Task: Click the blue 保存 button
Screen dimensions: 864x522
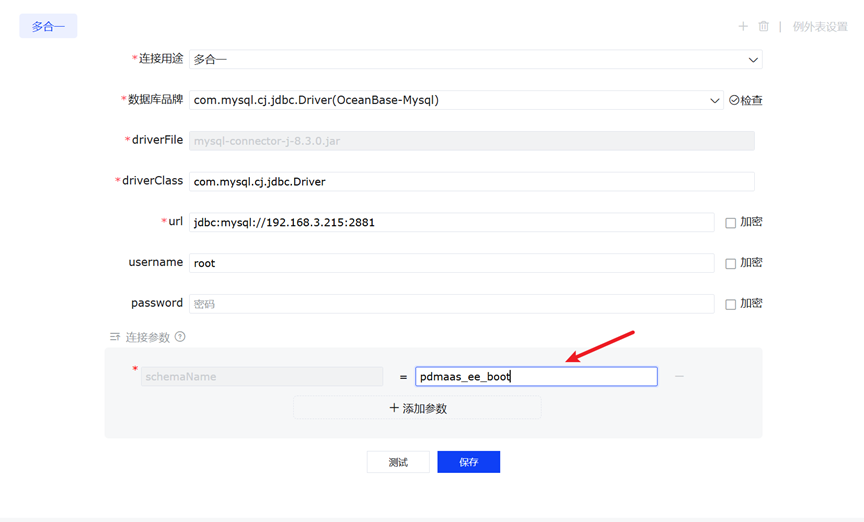Action: tap(468, 462)
